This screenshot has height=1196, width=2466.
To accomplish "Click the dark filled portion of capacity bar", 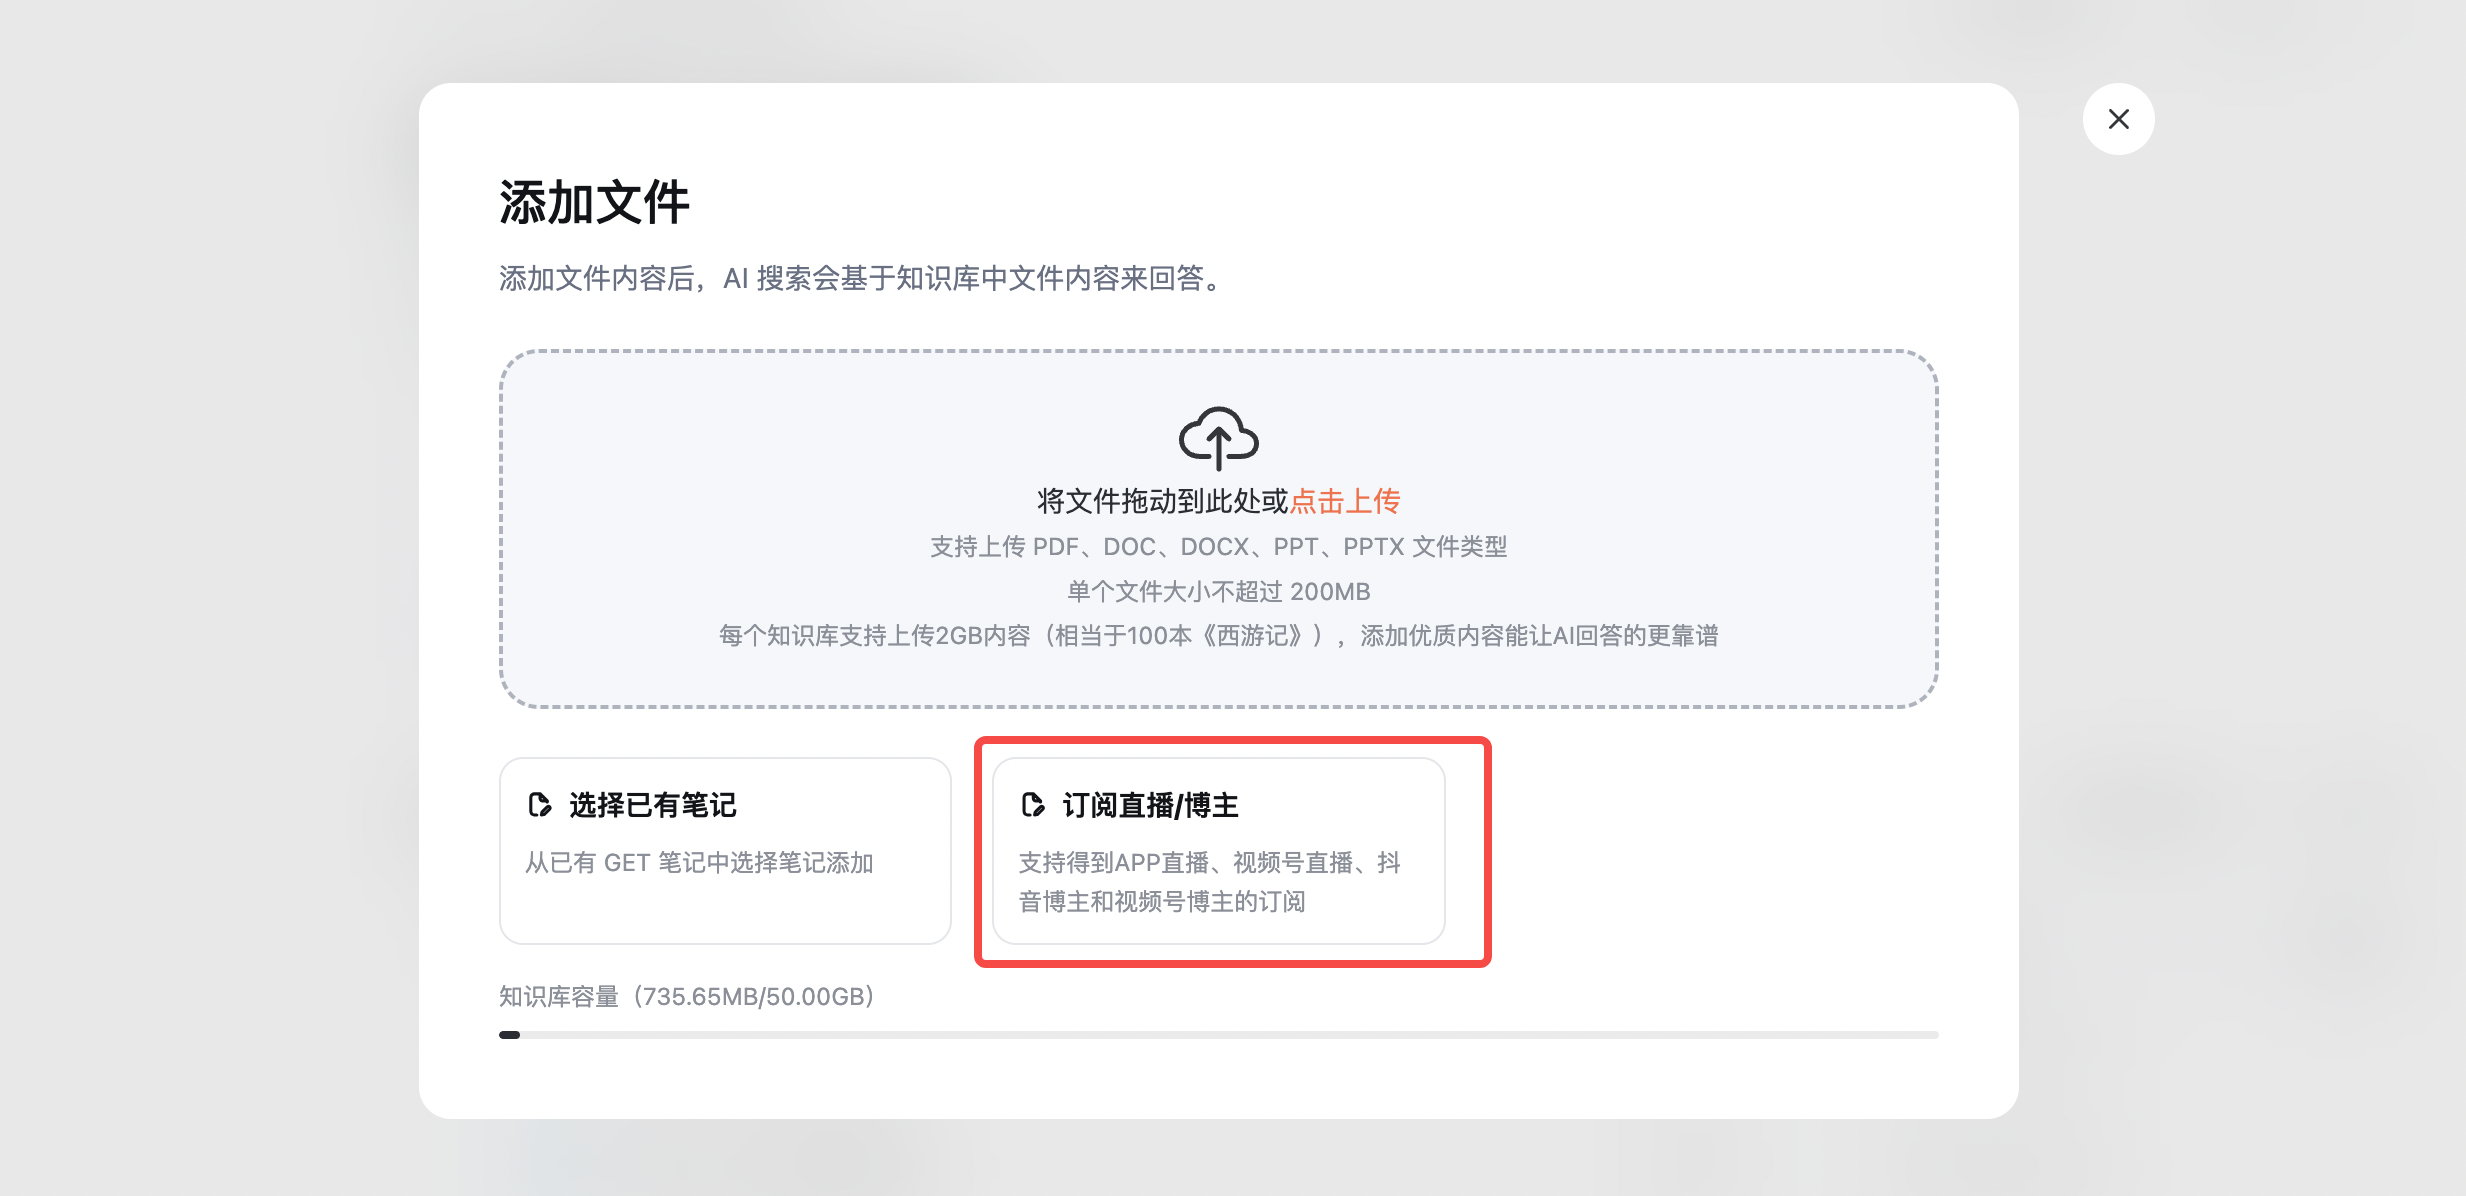I will (510, 1035).
